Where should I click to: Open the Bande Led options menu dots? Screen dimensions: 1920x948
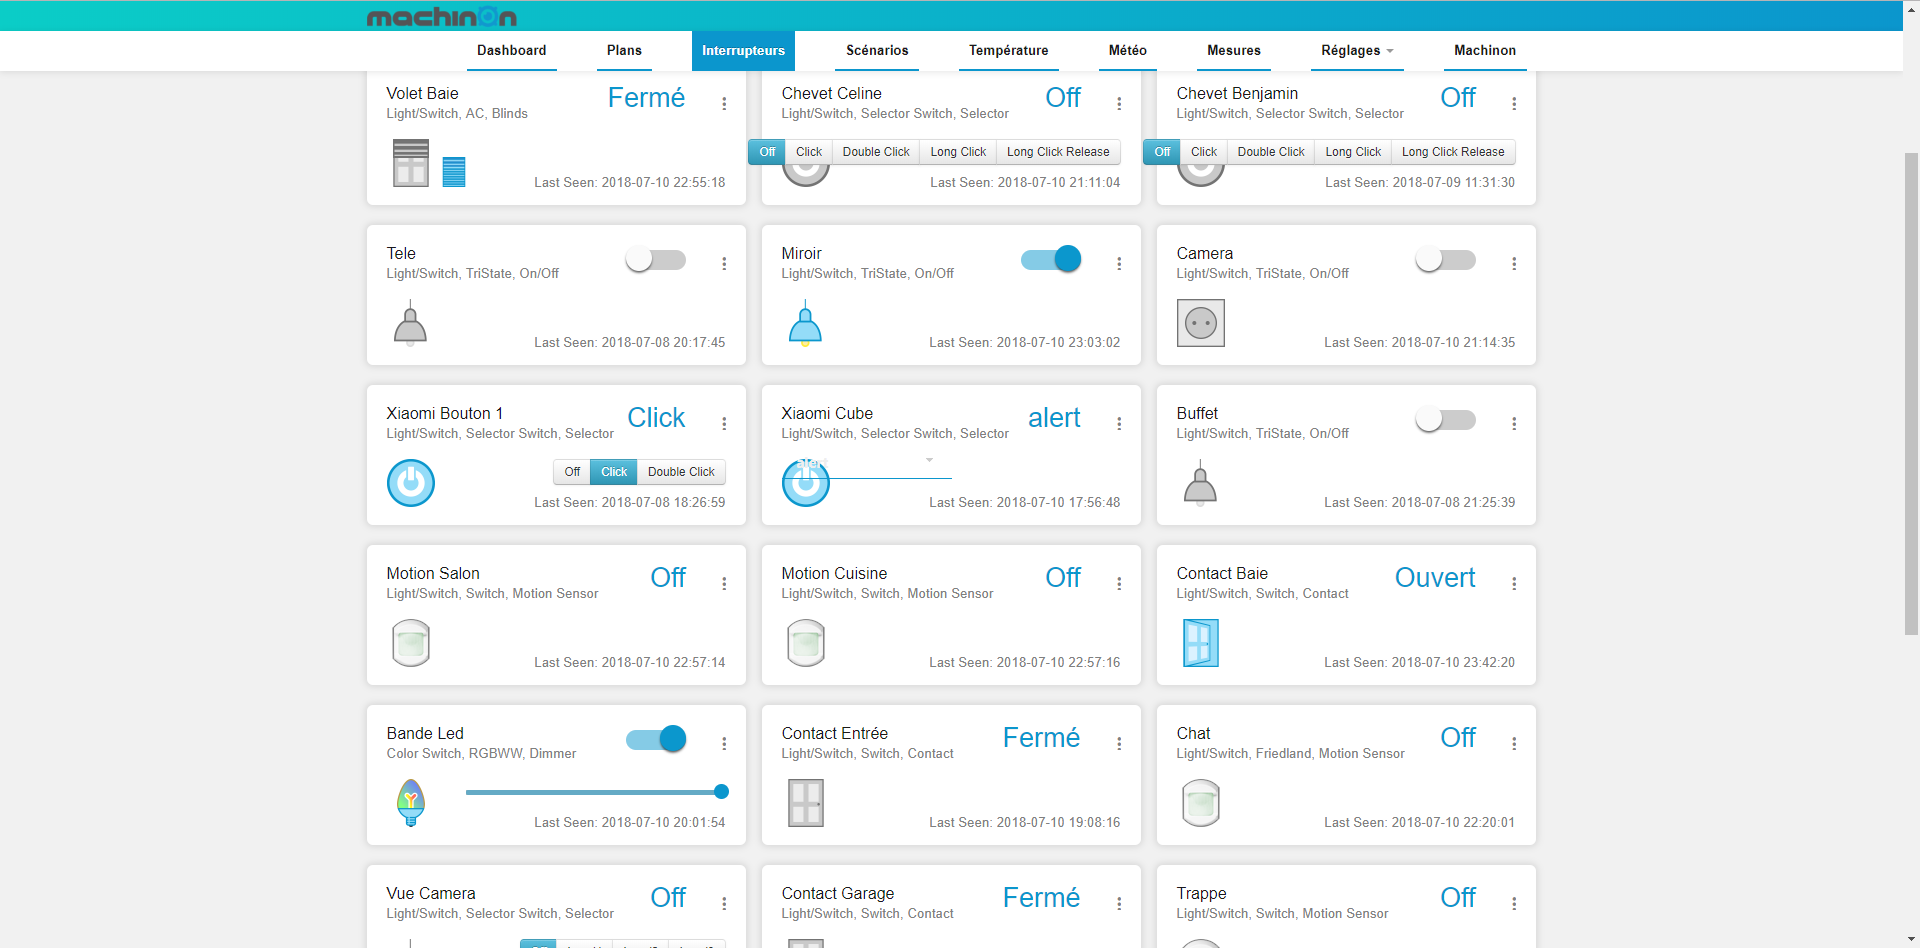[x=724, y=743]
